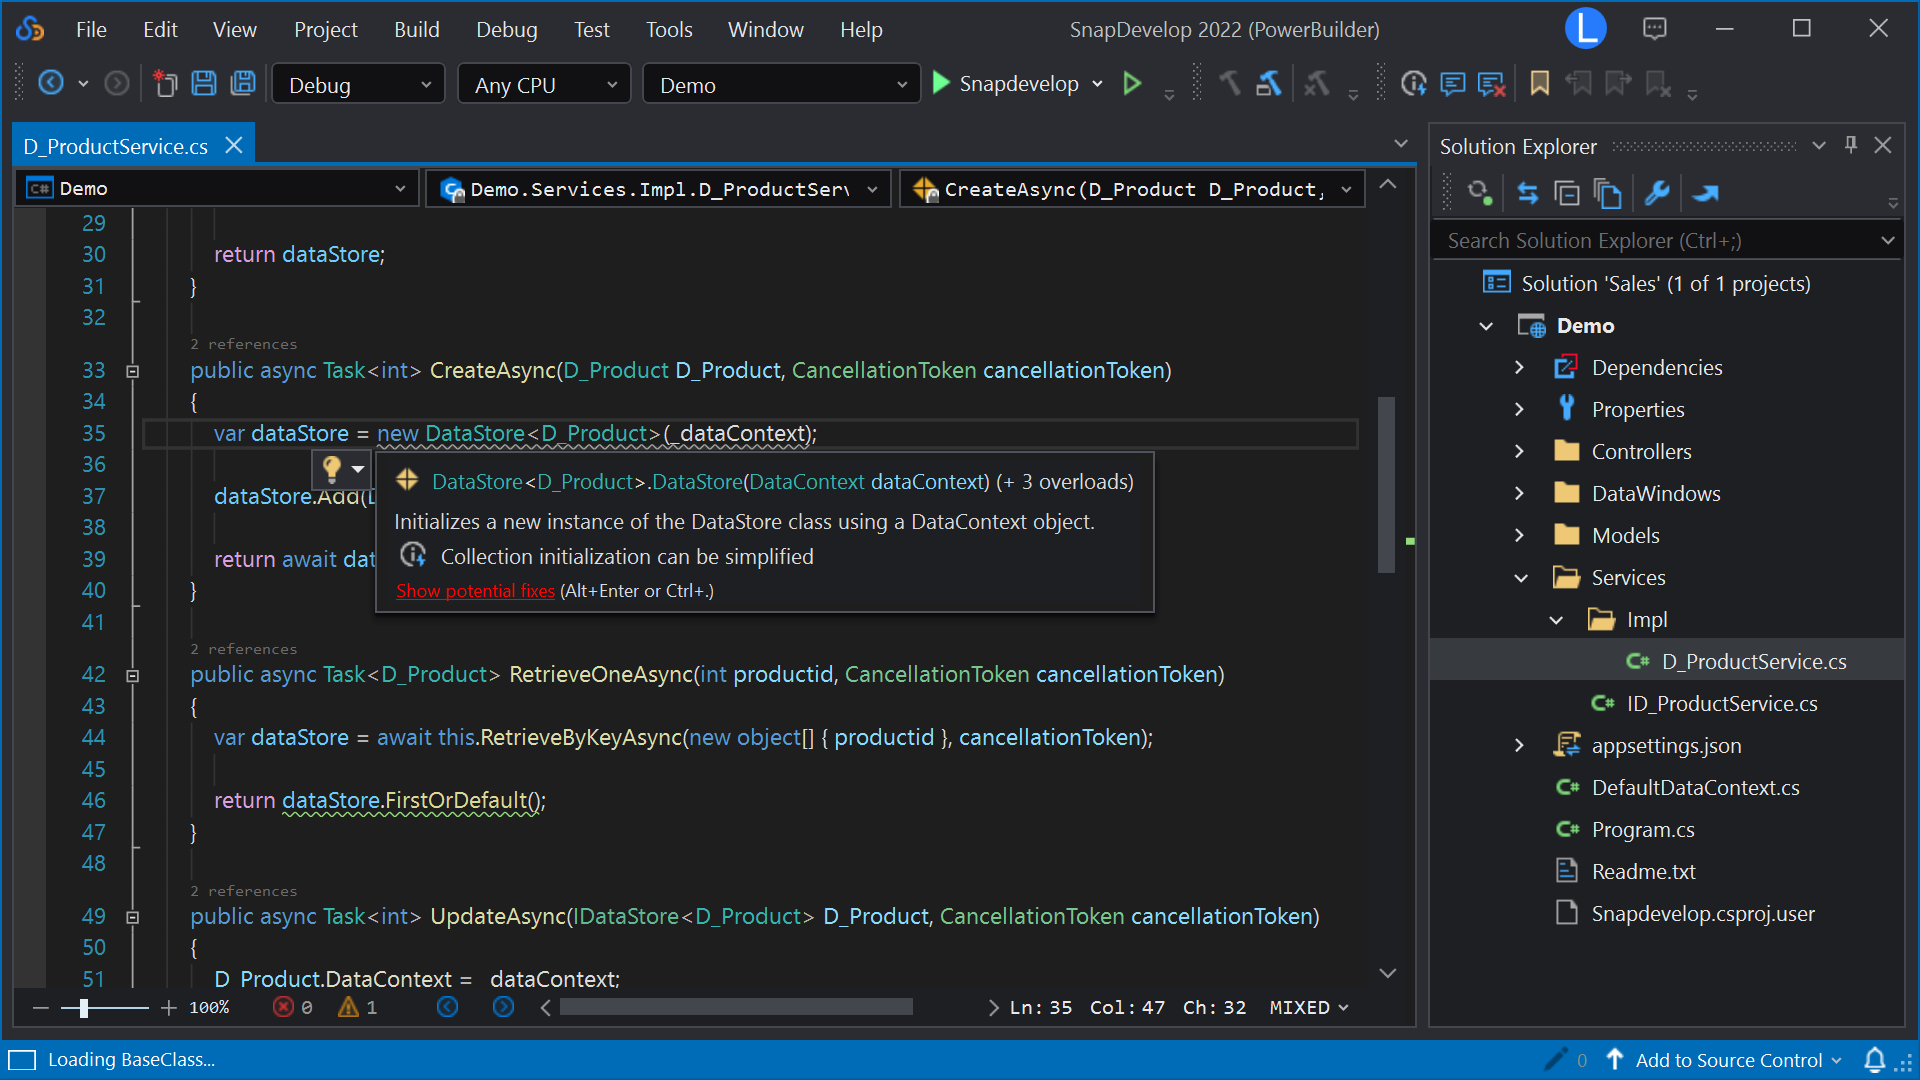The height and width of the screenshot is (1080, 1920).
Task: Click the Collapse All icon in Solution Explorer
Action: [x=1566, y=193]
